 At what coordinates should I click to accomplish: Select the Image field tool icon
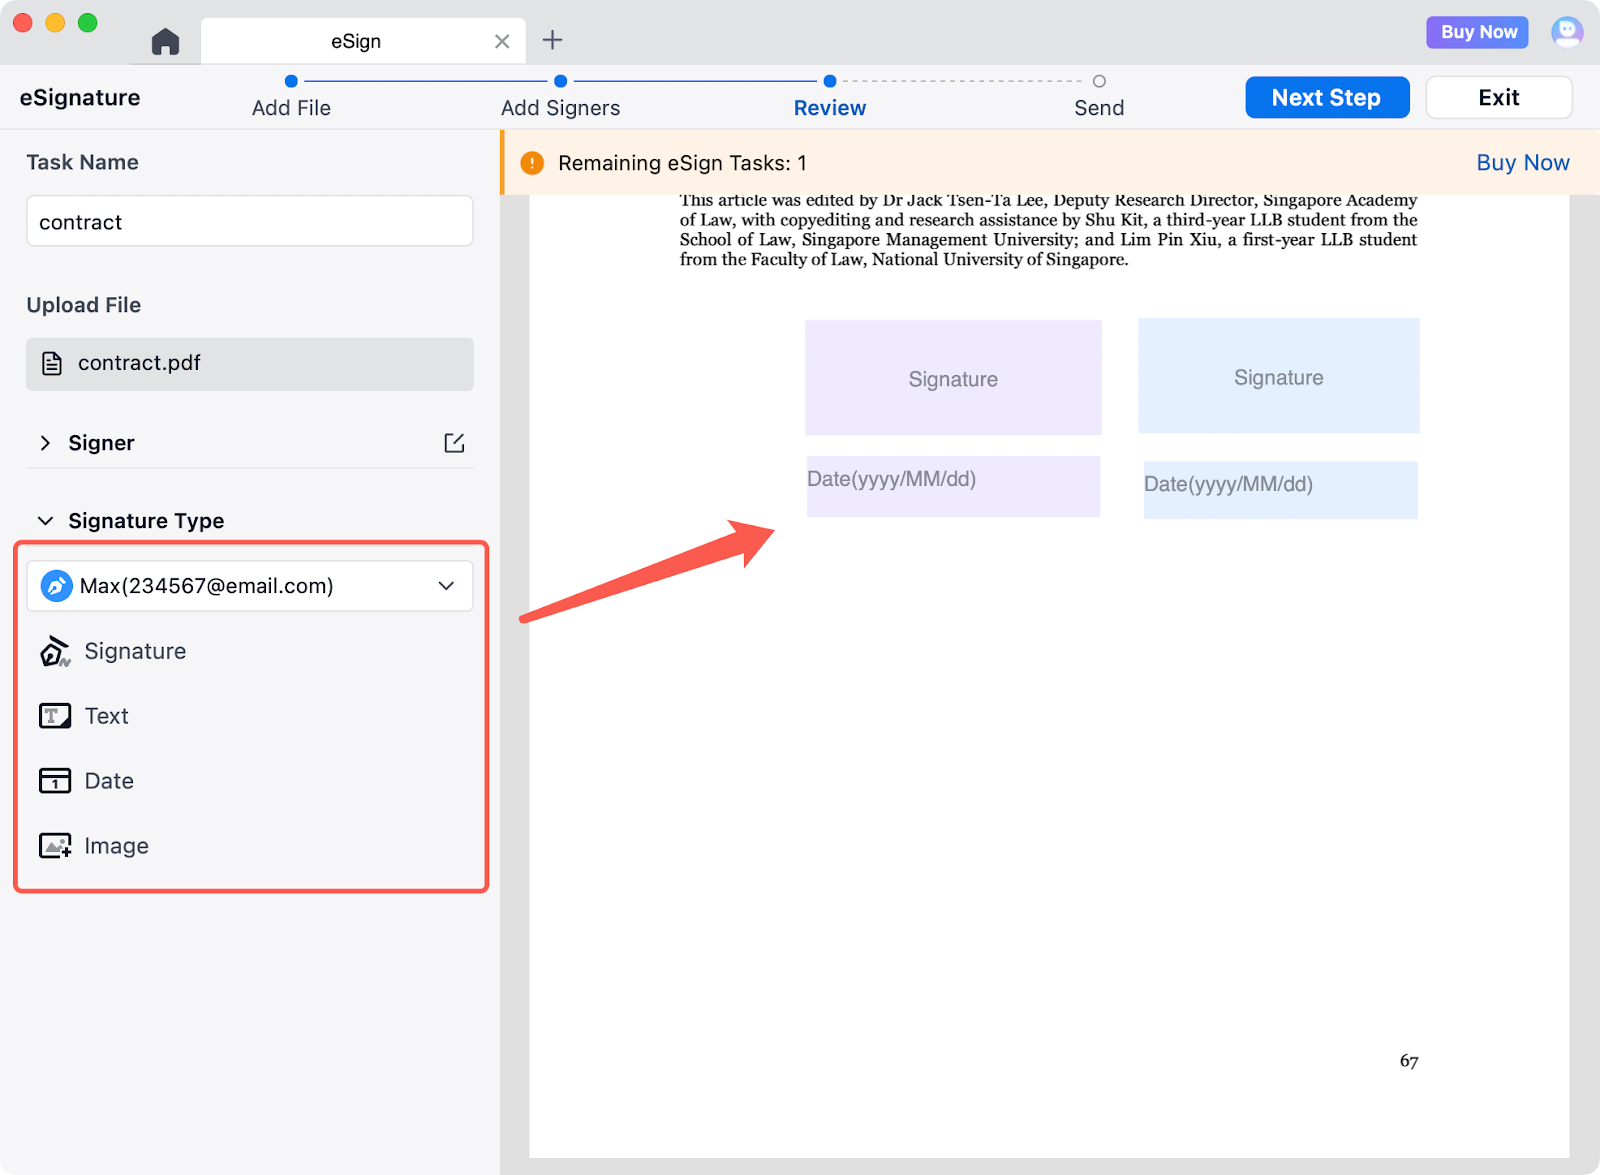coord(55,846)
